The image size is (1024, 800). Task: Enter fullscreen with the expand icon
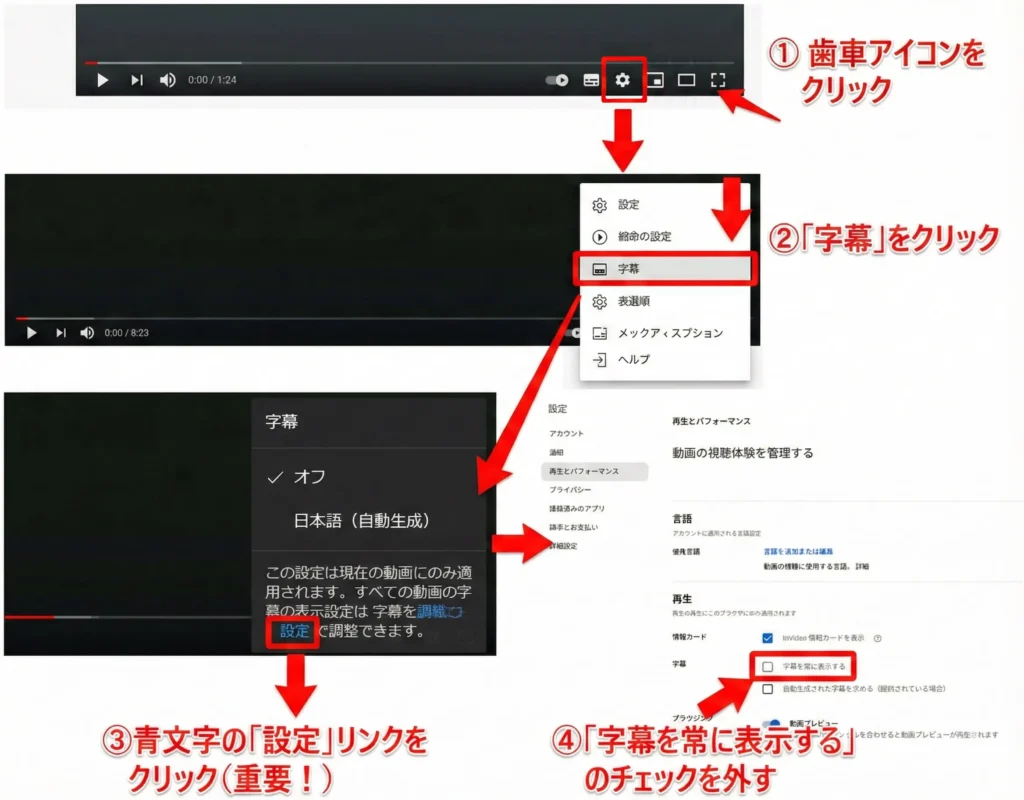point(718,79)
